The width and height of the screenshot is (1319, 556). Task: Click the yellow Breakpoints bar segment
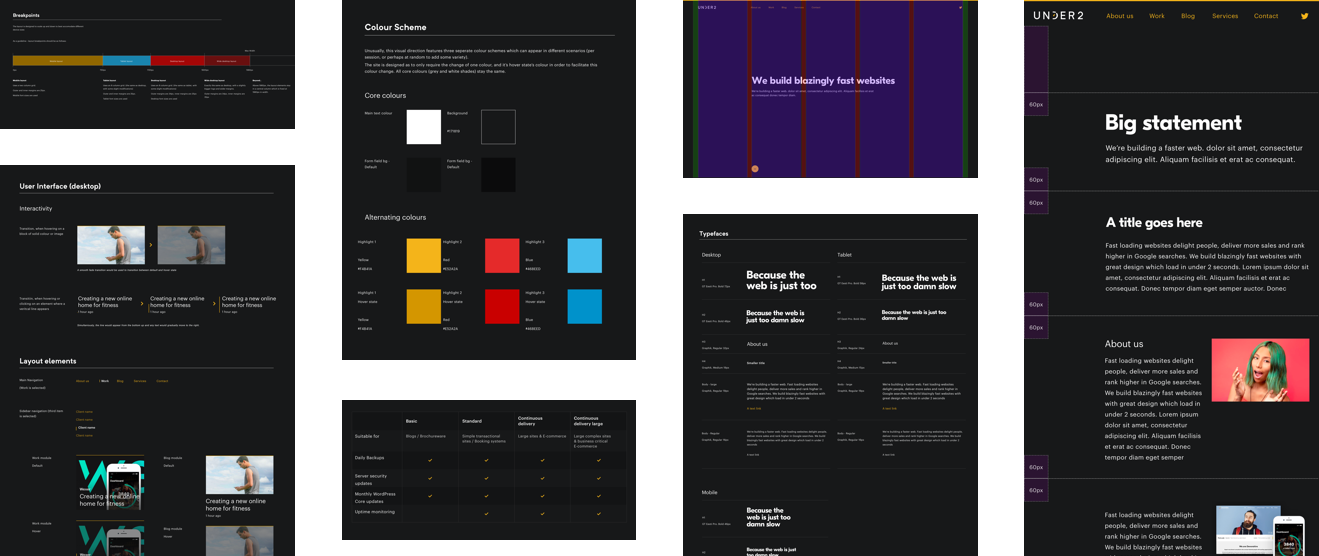pos(57,61)
